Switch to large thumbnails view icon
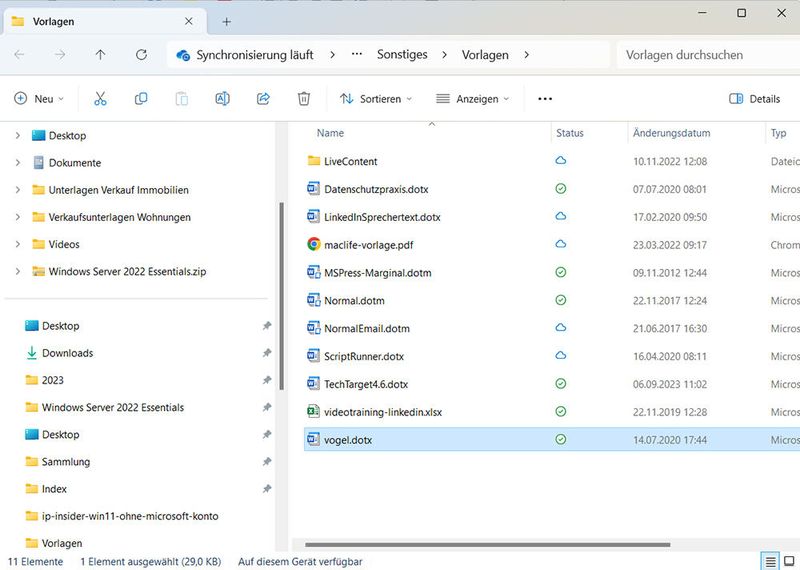800x570 pixels. [788, 562]
